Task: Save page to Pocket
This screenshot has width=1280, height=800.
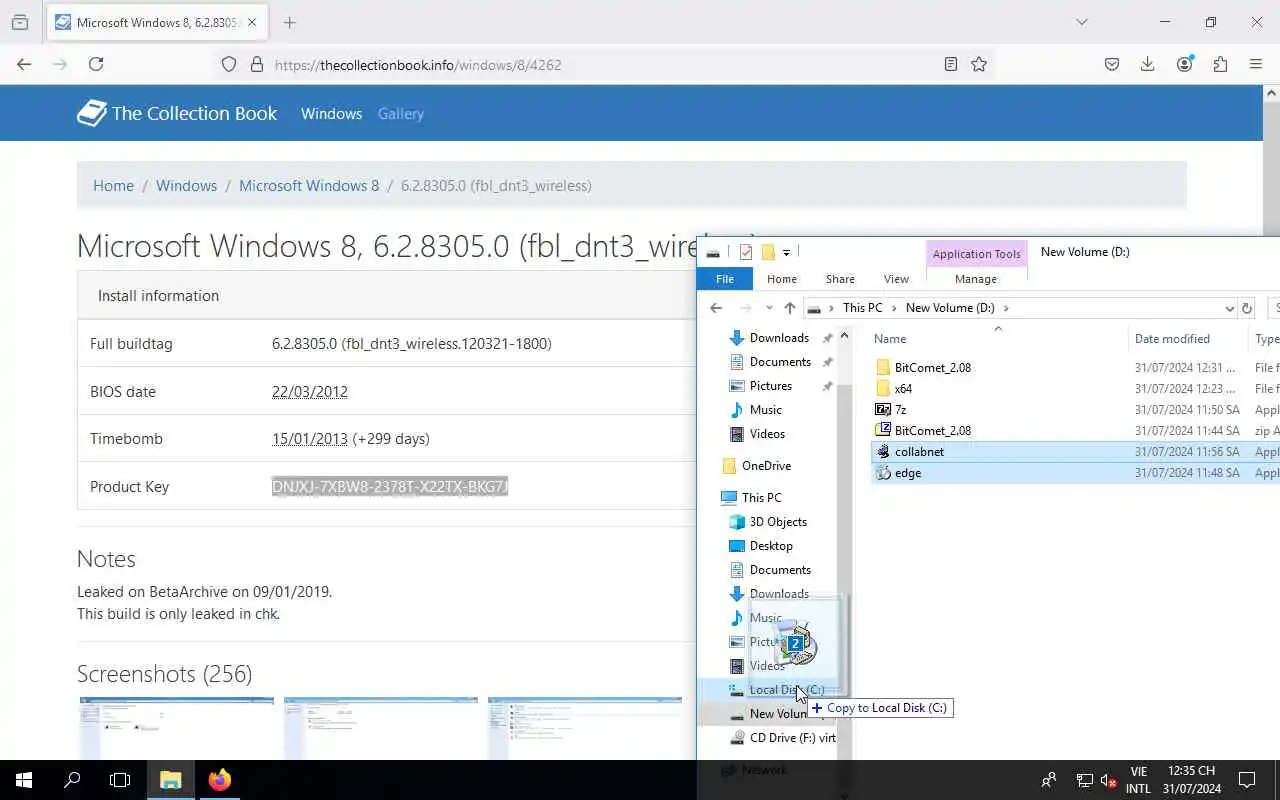Action: point(1112,64)
